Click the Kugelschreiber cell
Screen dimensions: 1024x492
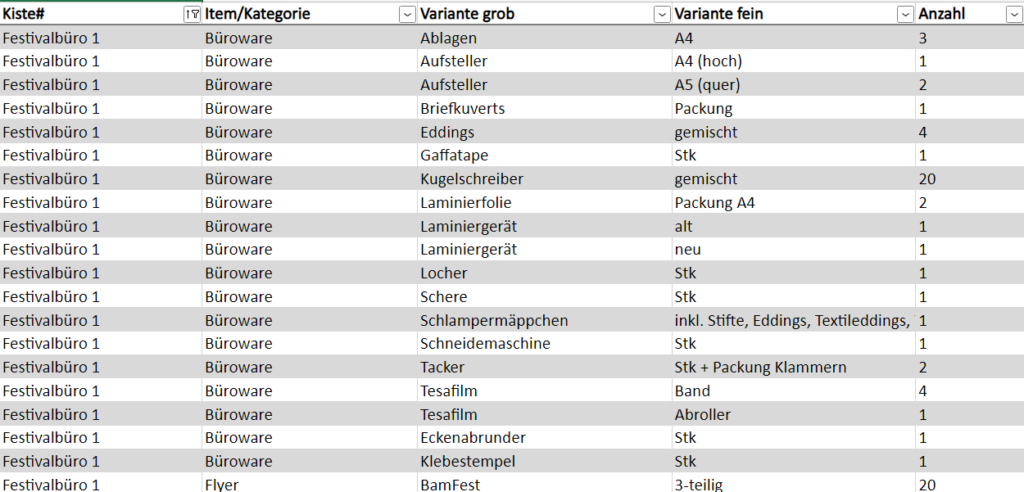coord(544,179)
